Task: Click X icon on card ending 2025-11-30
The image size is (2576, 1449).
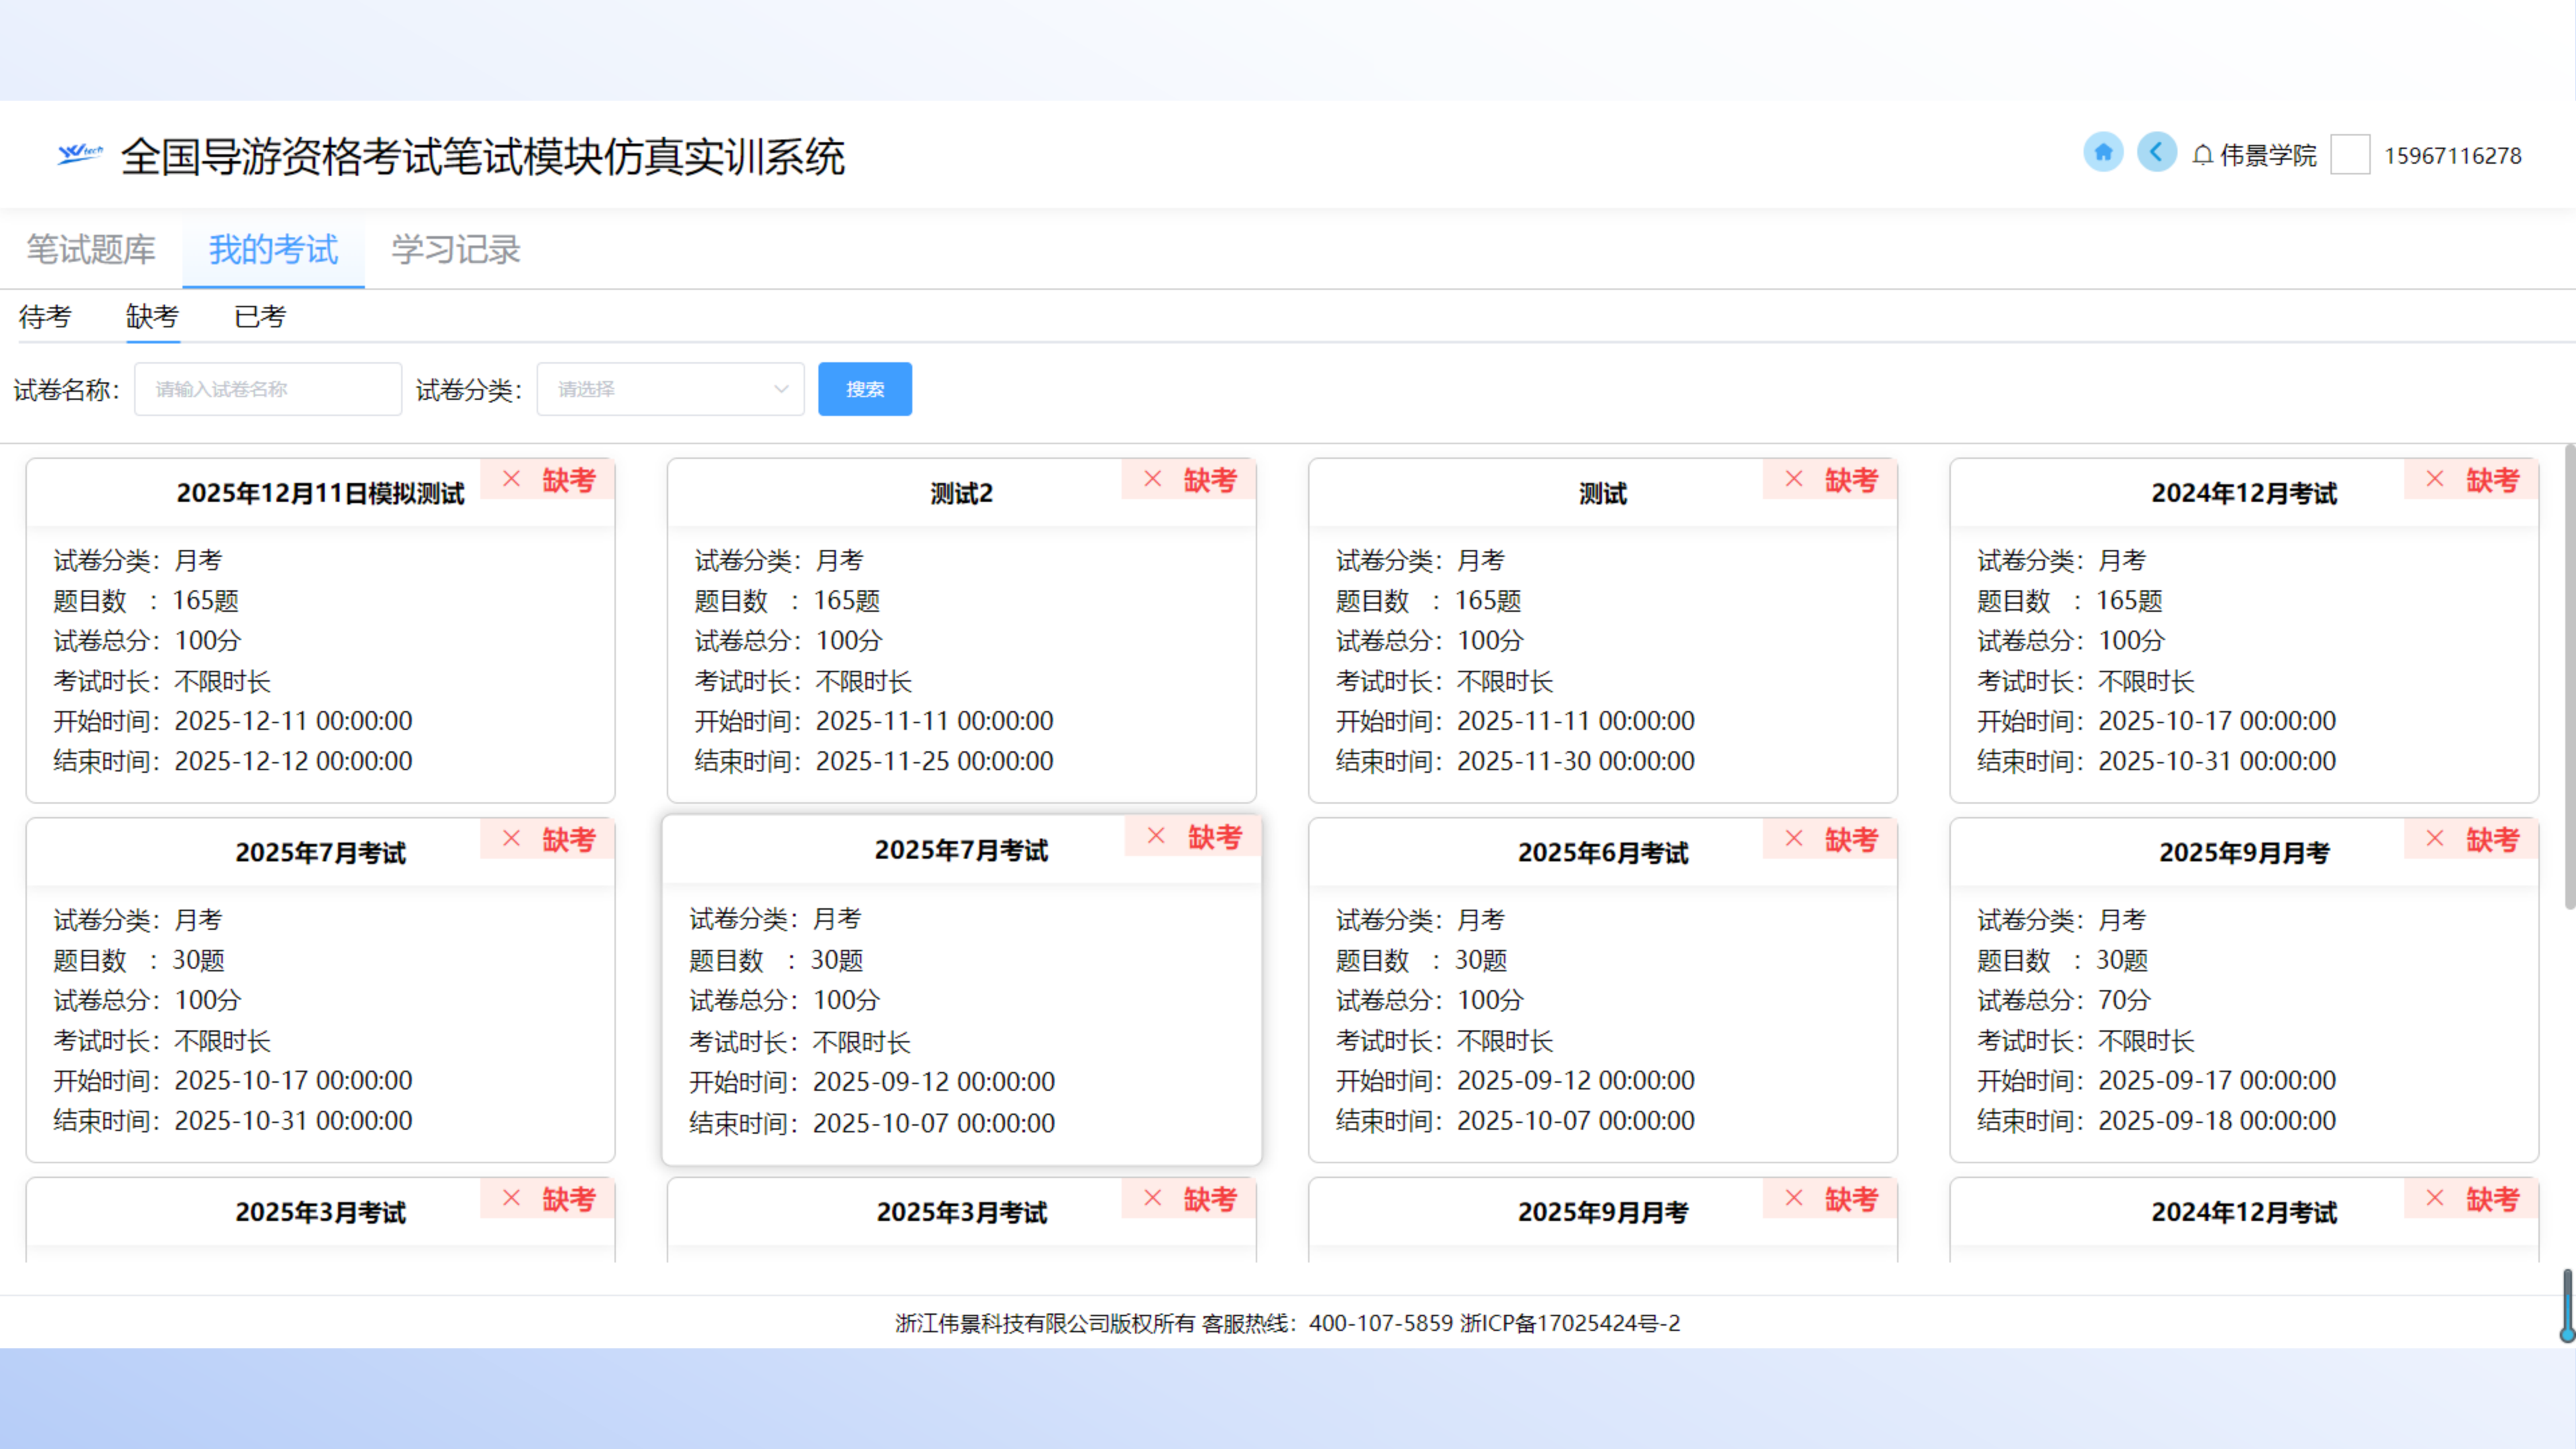Action: point(1794,479)
